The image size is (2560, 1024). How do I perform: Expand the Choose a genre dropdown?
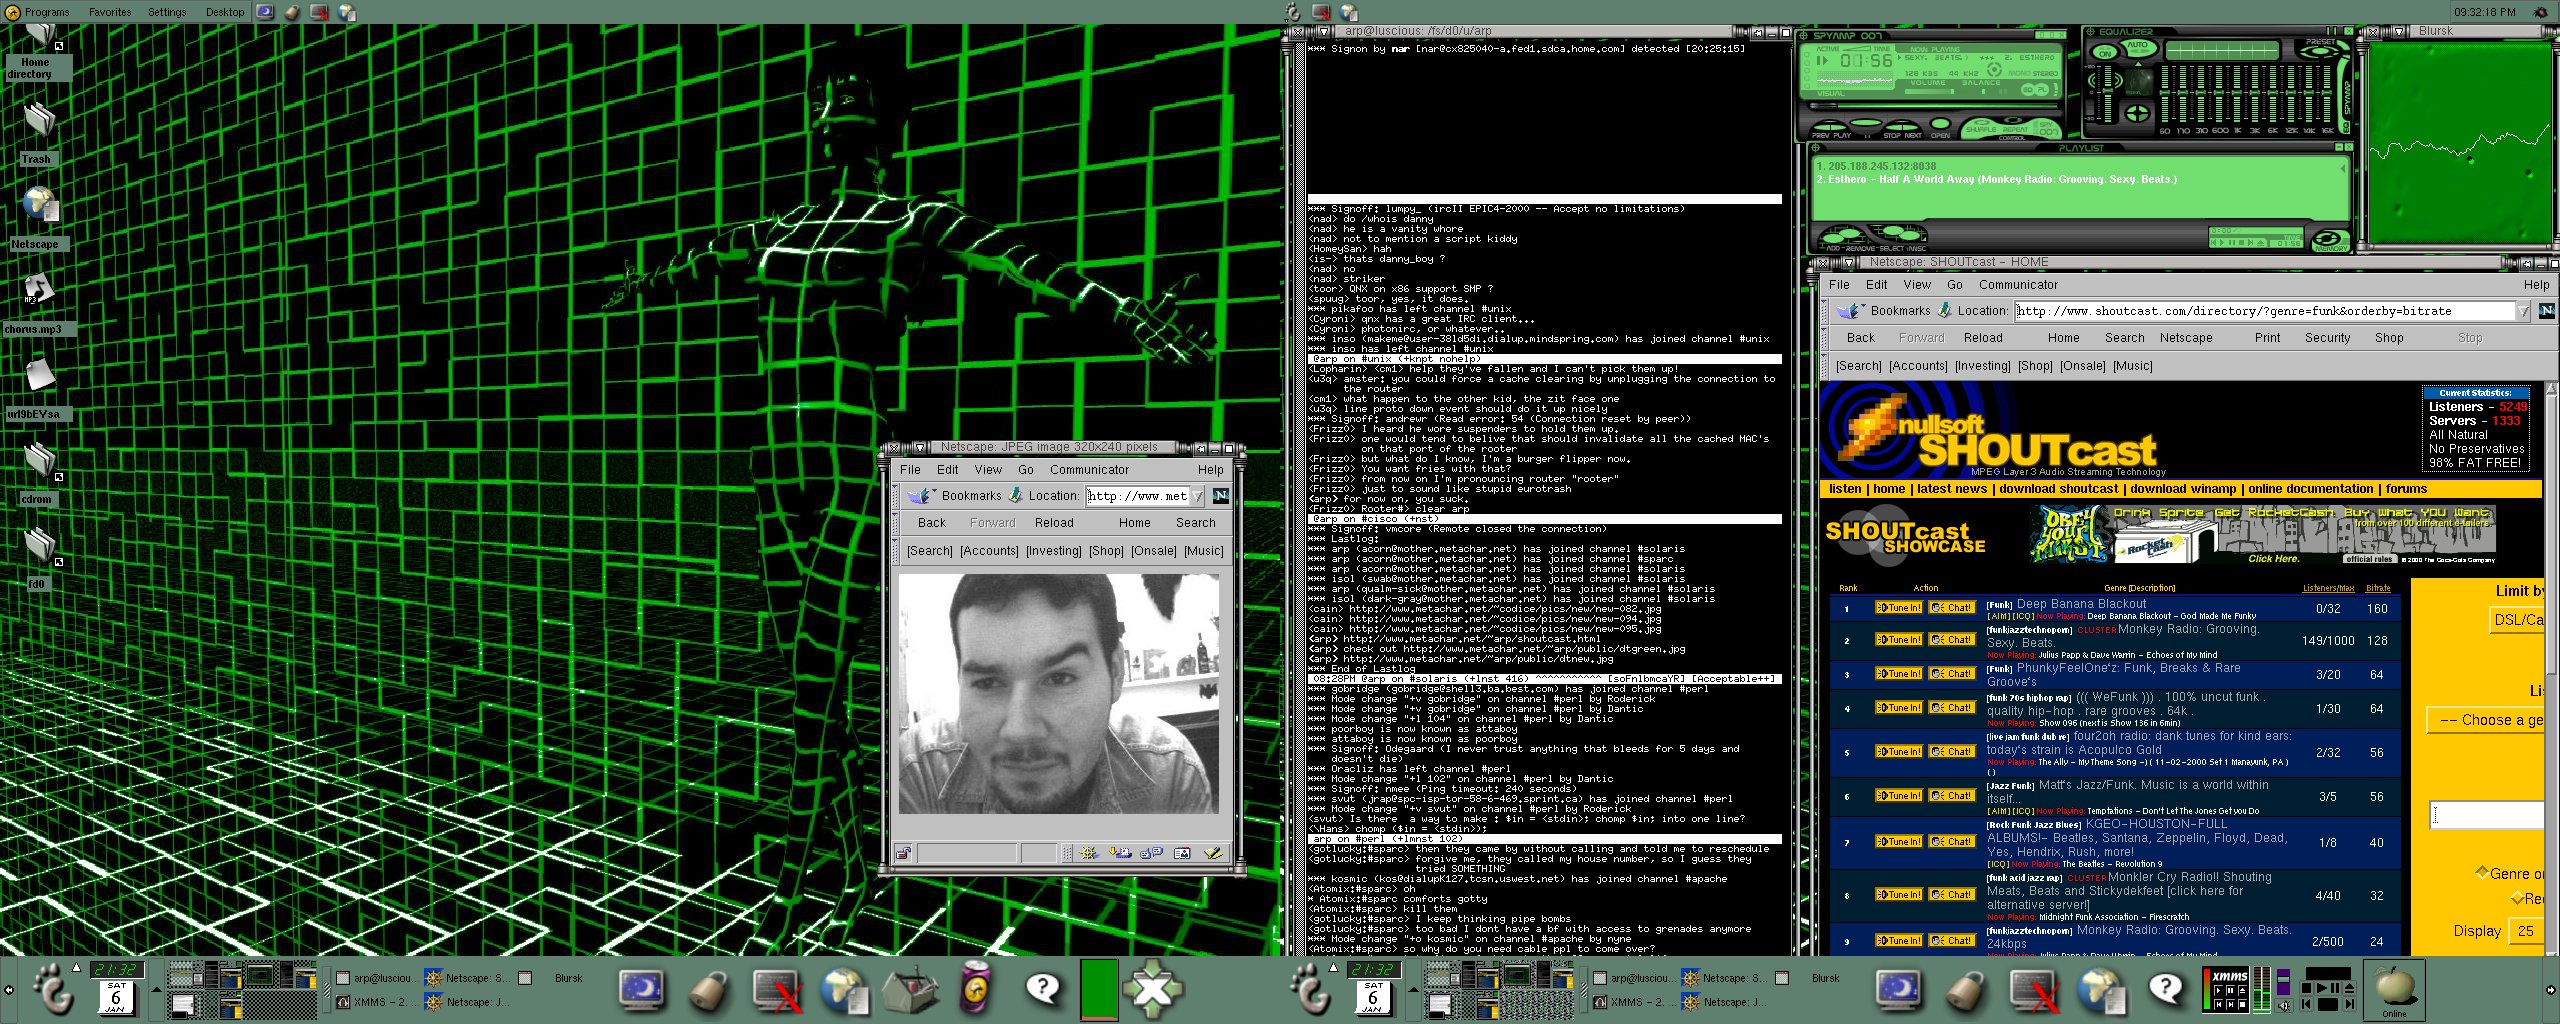(x=2486, y=720)
